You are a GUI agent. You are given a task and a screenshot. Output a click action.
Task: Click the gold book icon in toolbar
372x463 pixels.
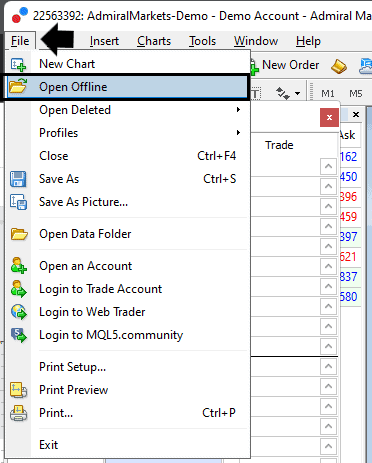click(x=339, y=66)
